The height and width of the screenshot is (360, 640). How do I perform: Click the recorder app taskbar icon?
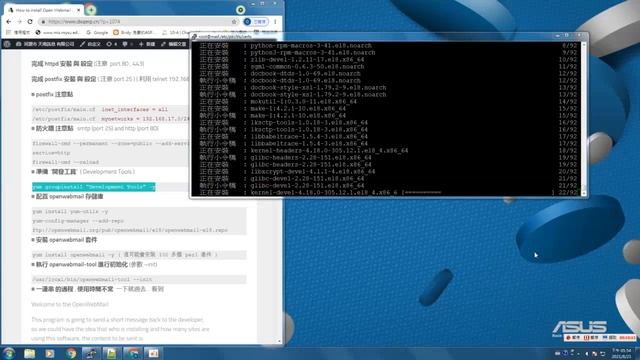click(x=153, y=353)
